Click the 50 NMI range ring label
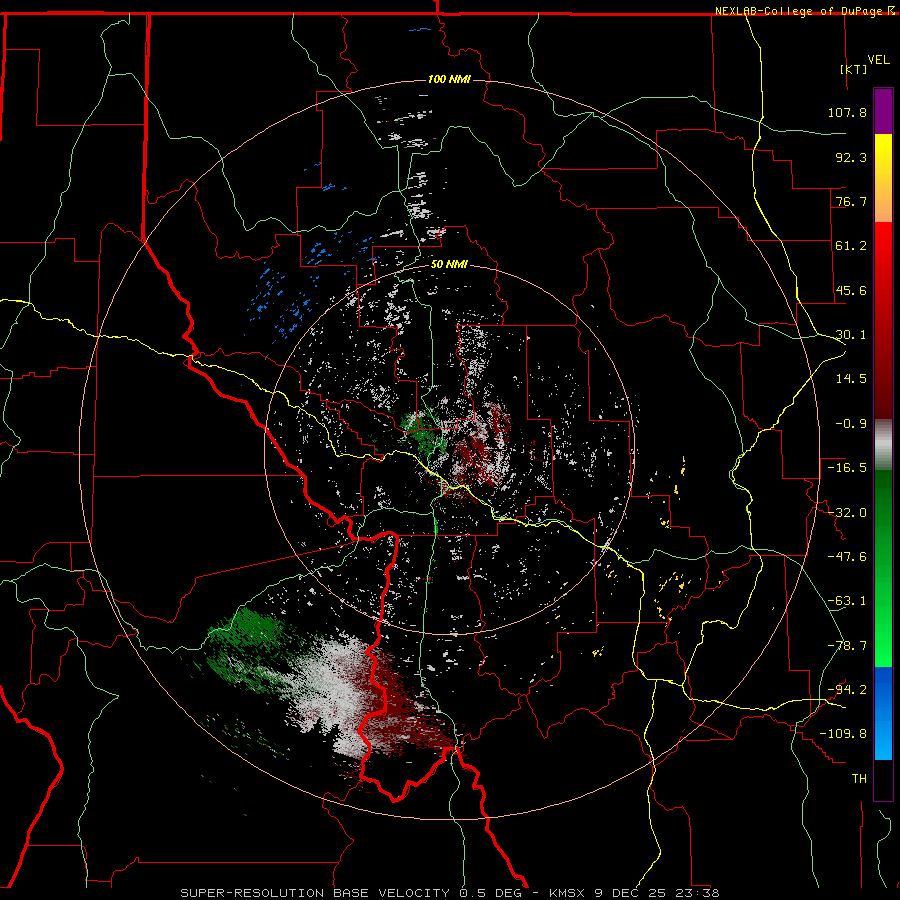Screen dimensions: 900x900 pyautogui.click(x=449, y=265)
